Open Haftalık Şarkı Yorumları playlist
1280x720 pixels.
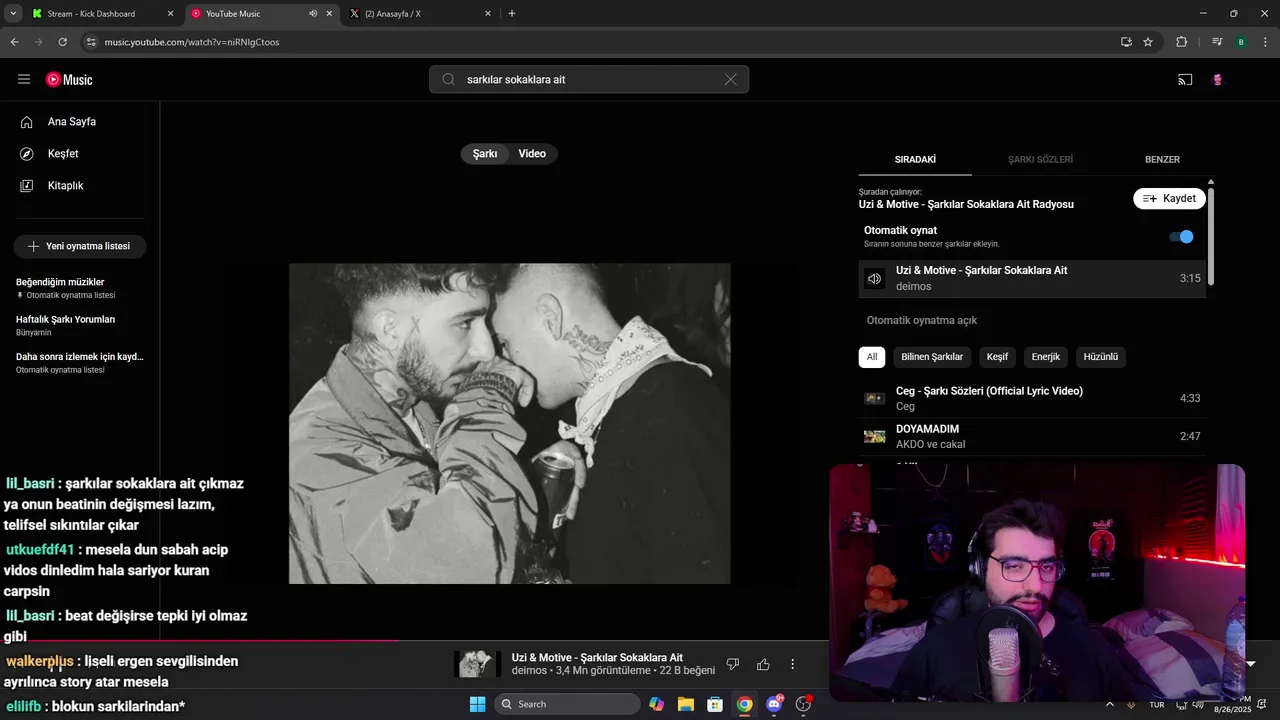[x=80, y=325]
